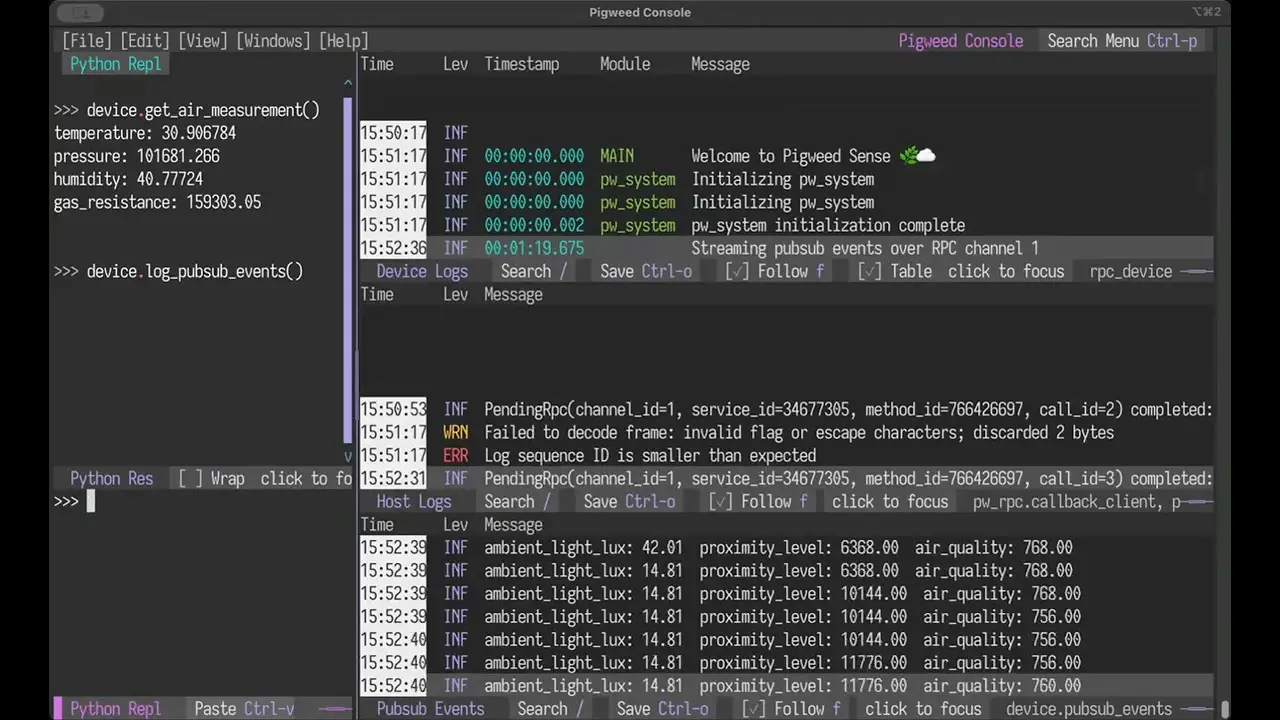Click Paste Ctrl-v in Python Repl bar

[x=244, y=709]
